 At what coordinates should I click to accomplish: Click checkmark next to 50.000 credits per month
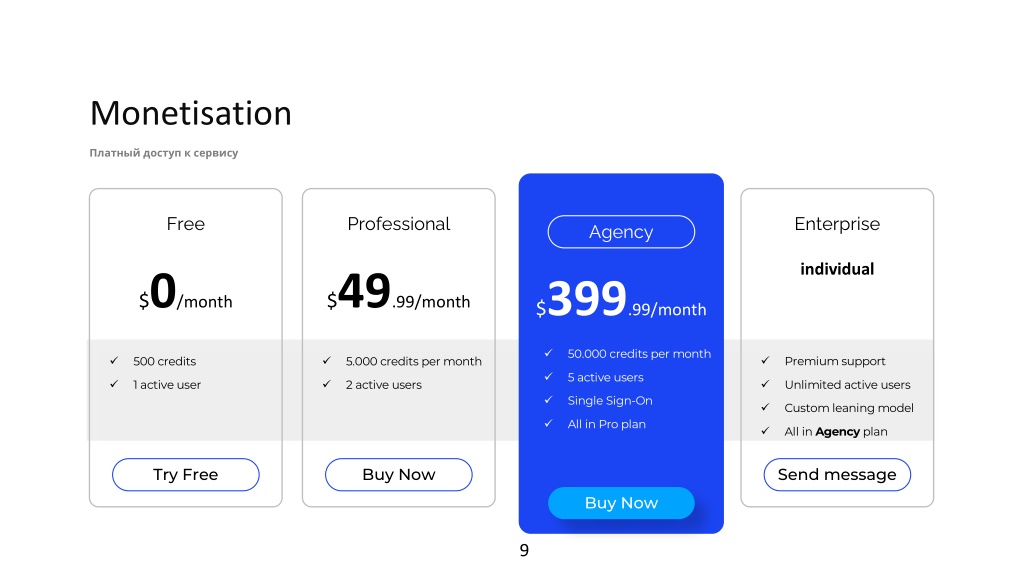tap(549, 353)
